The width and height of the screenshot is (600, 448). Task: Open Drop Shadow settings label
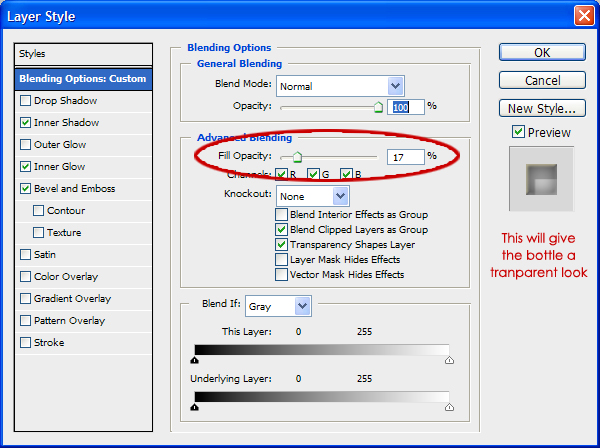pos(65,101)
